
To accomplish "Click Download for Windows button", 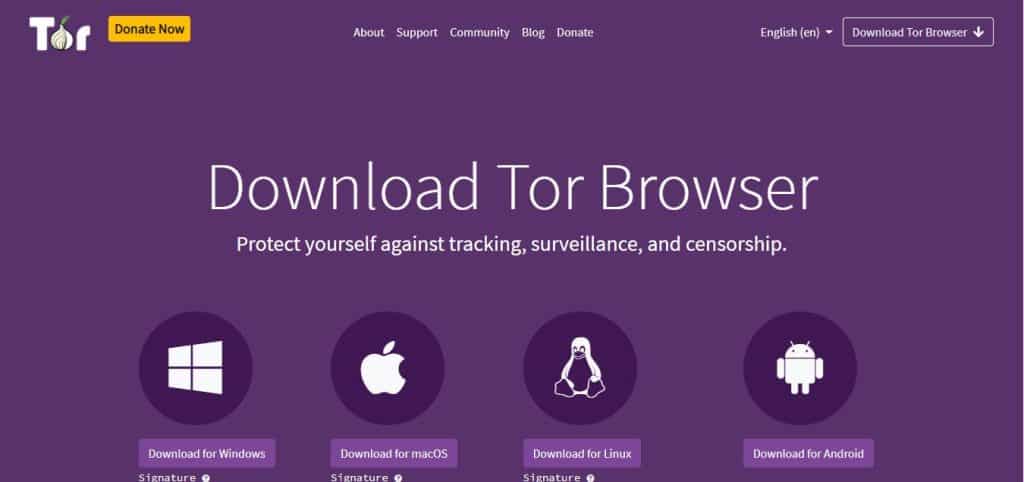I will pos(207,453).
